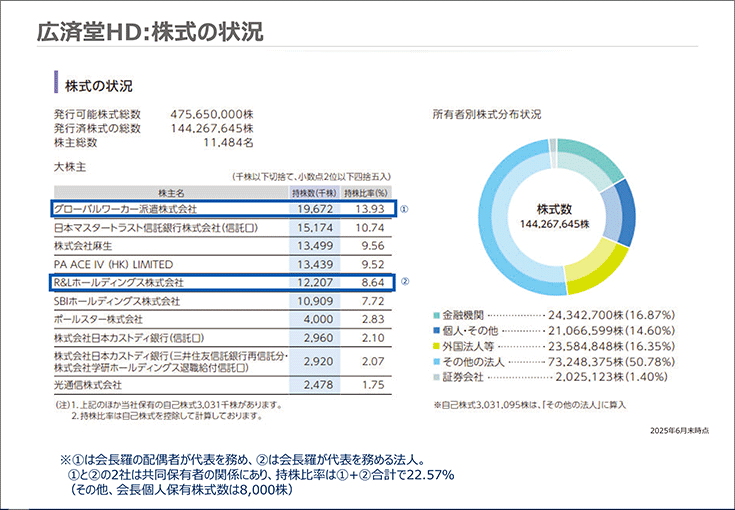Viewport: 735px width, 510px height.
Task: Click the yellow 外国法人等 legend square
Action: coord(436,346)
